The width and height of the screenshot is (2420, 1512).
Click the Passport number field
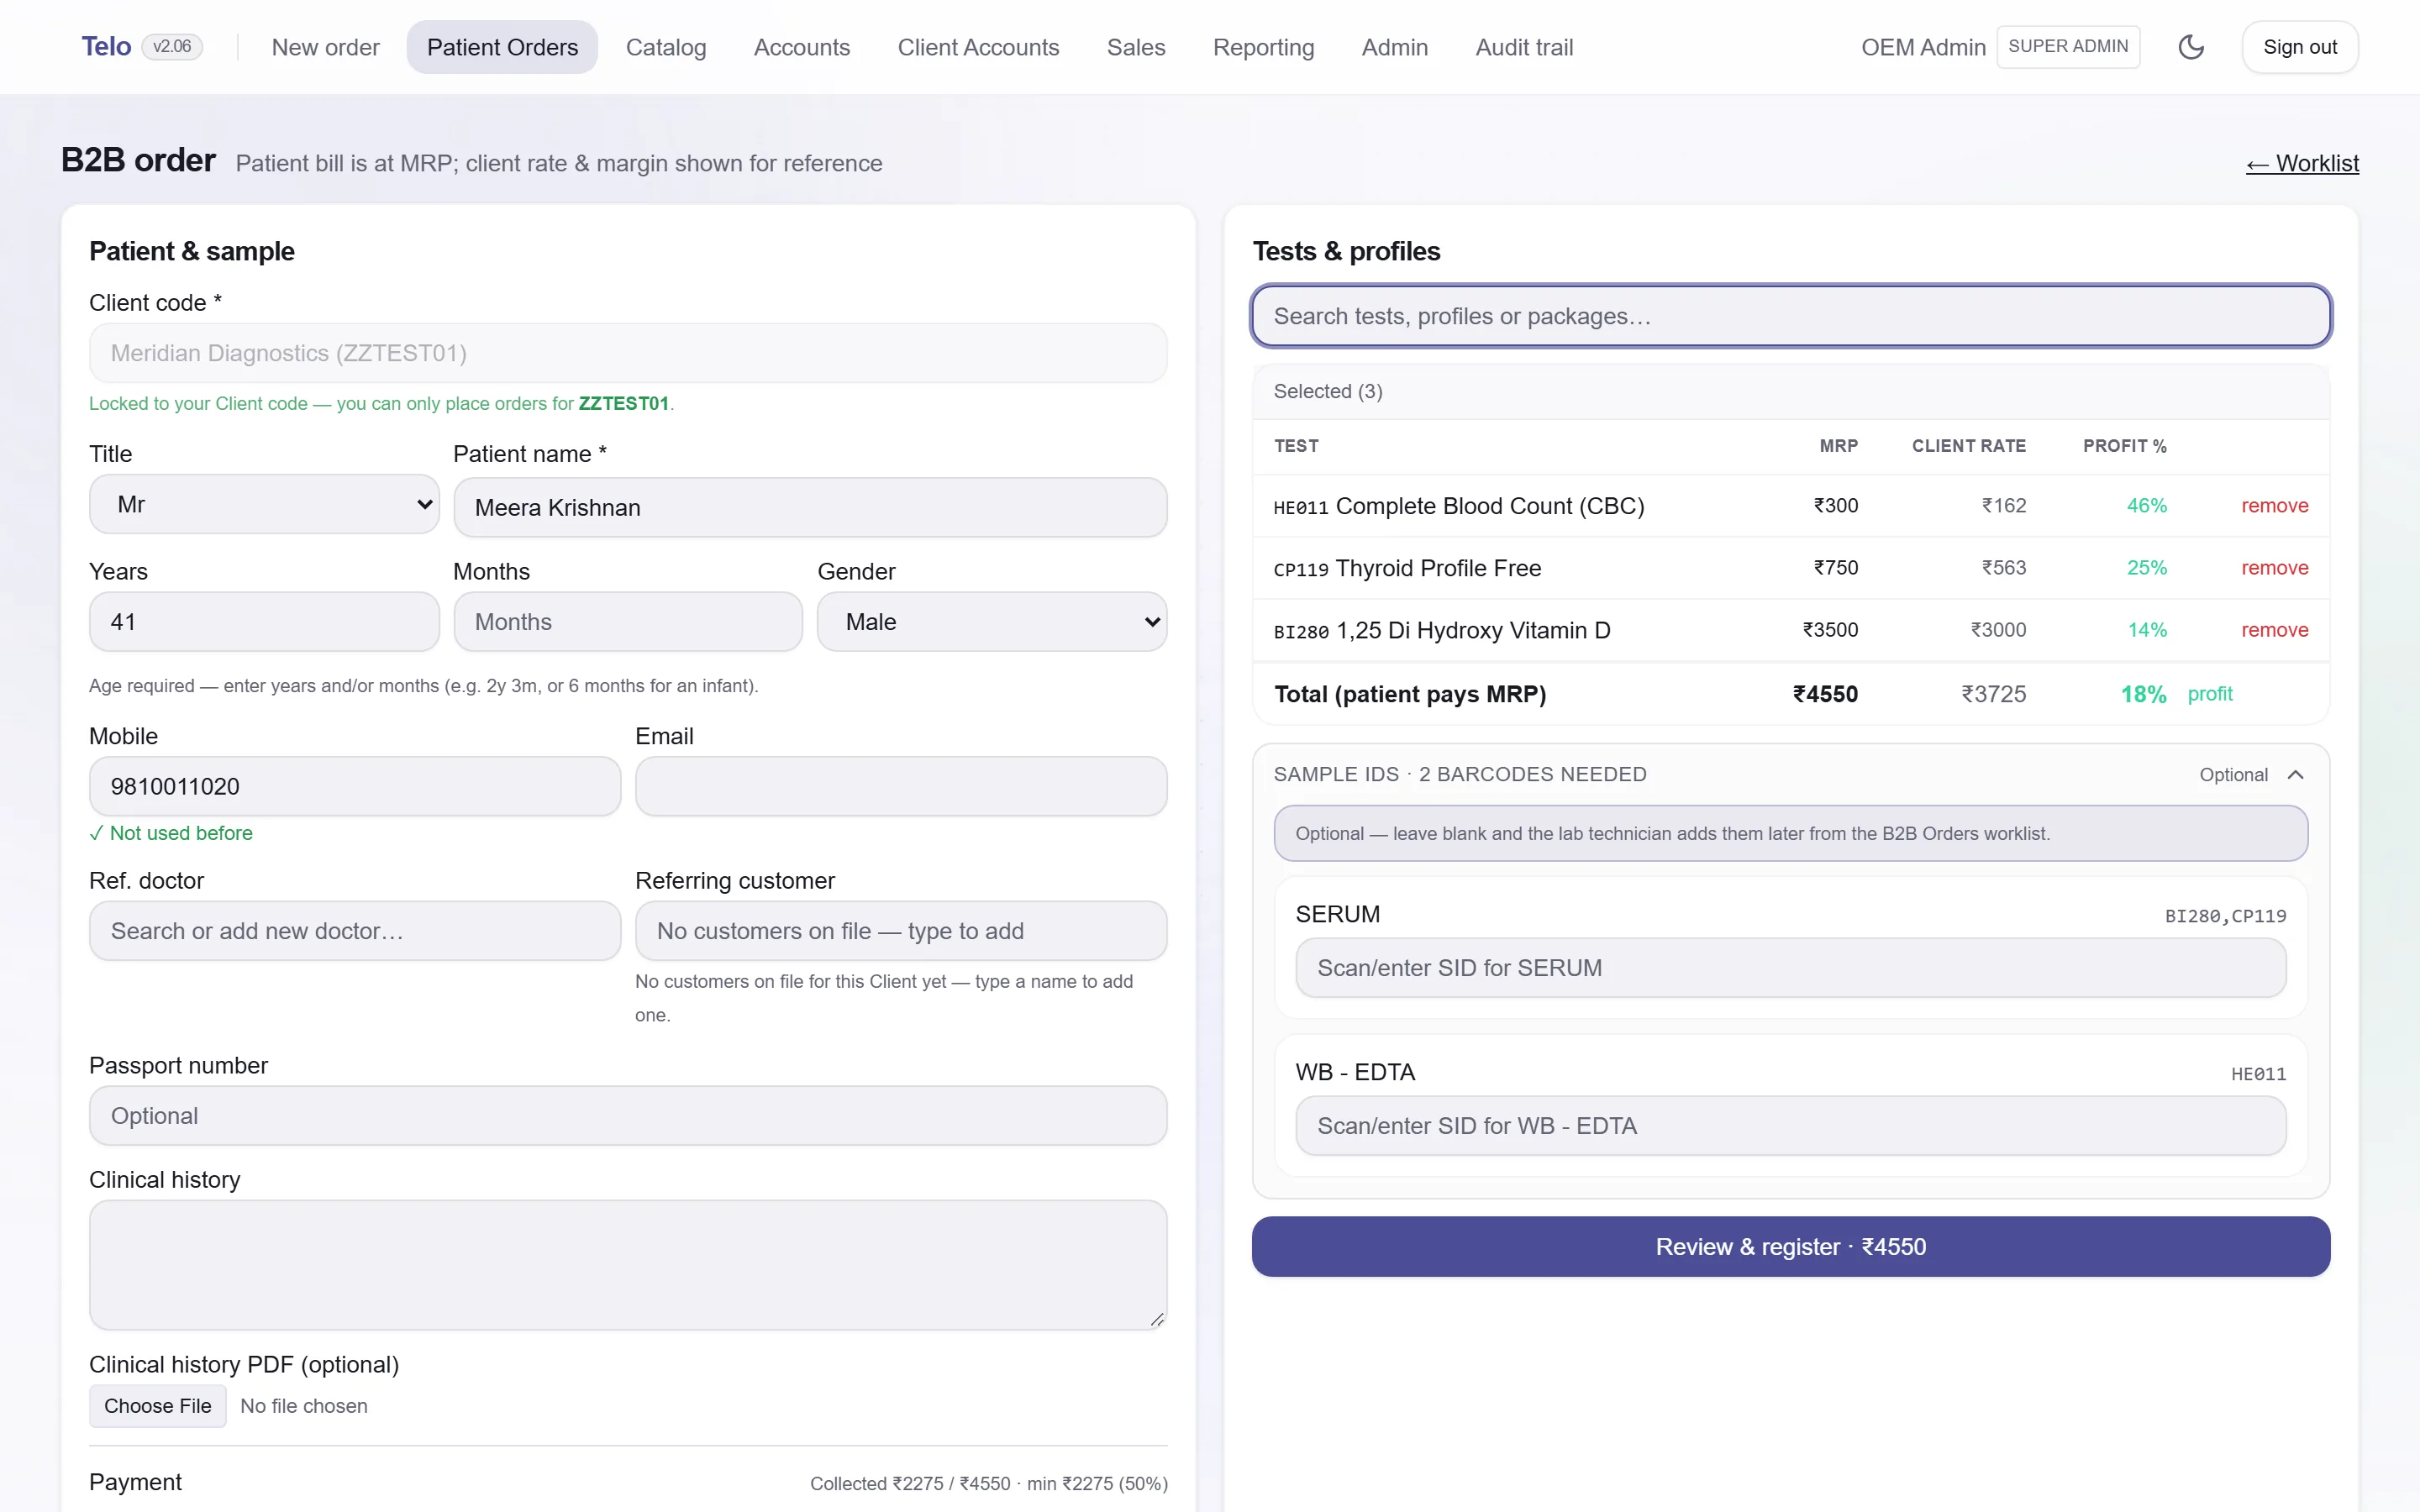coord(628,1116)
